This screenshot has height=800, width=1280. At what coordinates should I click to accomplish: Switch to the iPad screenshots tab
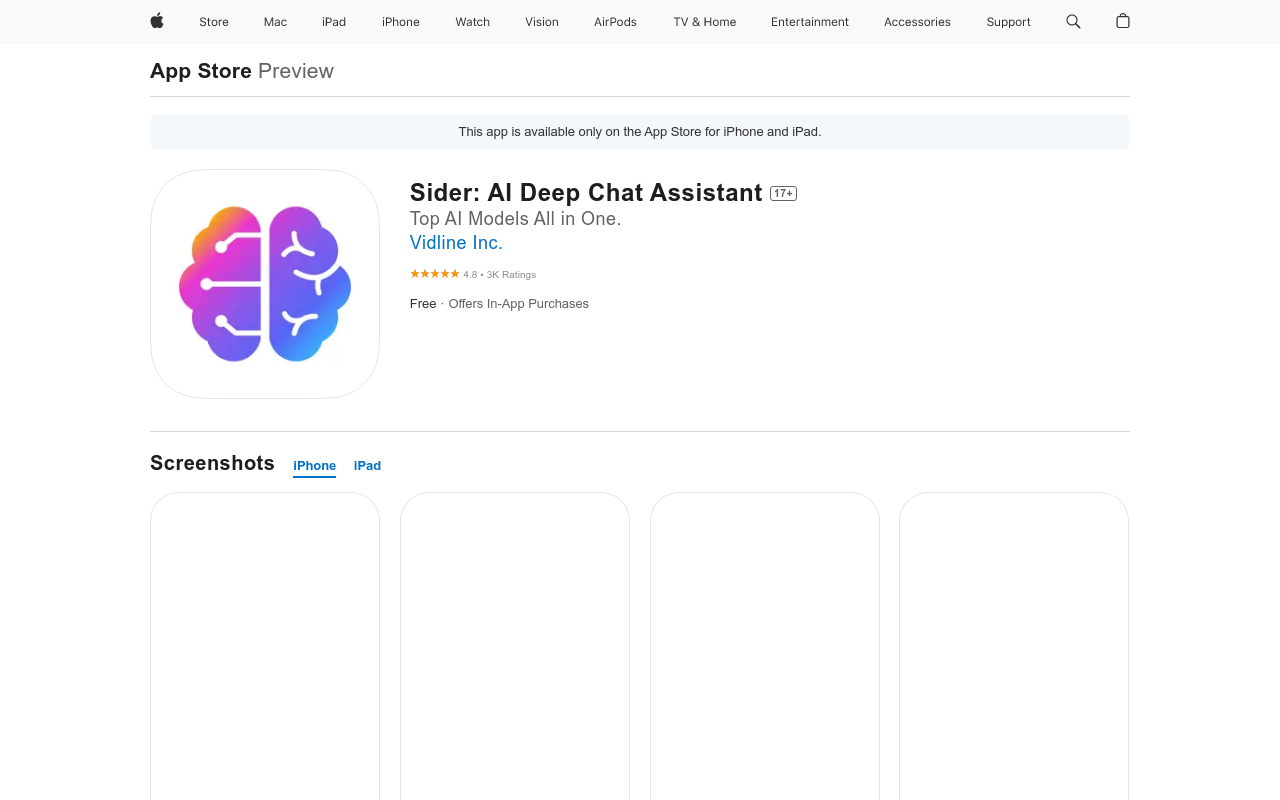(367, 466)
